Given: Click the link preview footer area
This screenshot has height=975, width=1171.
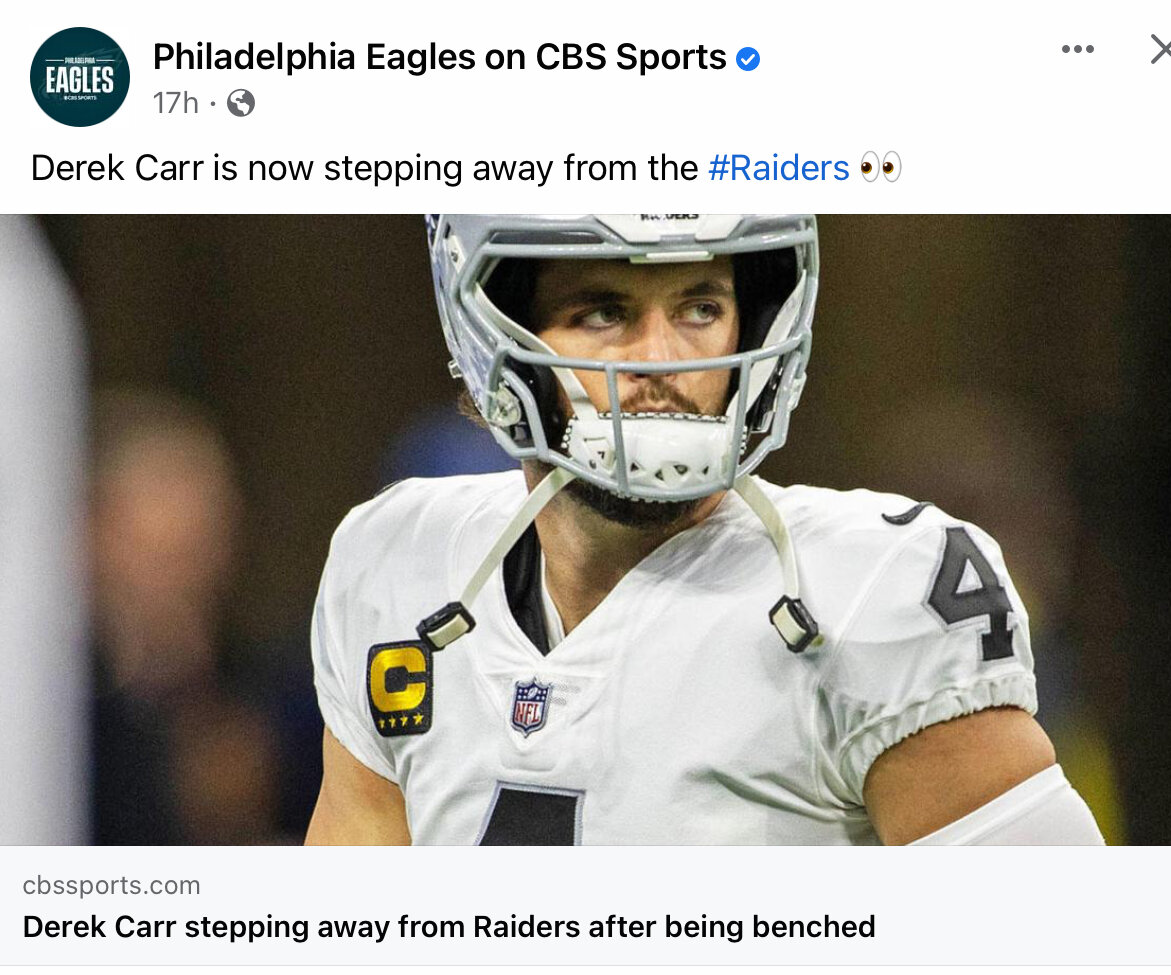Looking at the screenshot, I should point(586,906).
